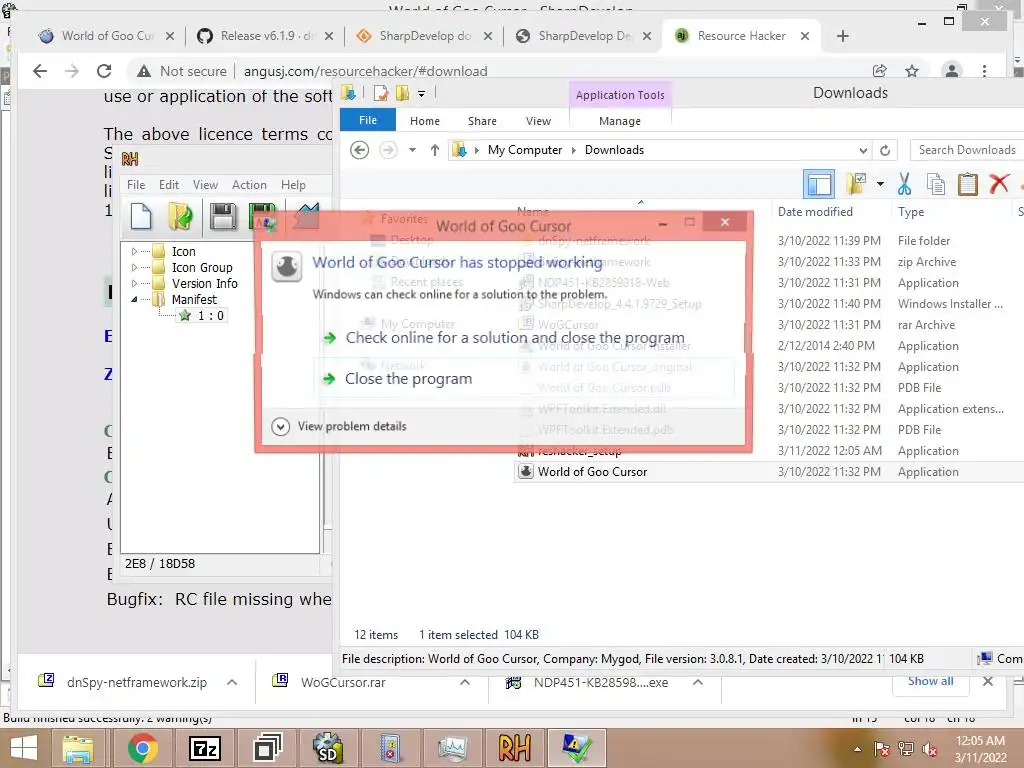Click the Date modified column header
1024x768 pixels.
click(815, 212)
